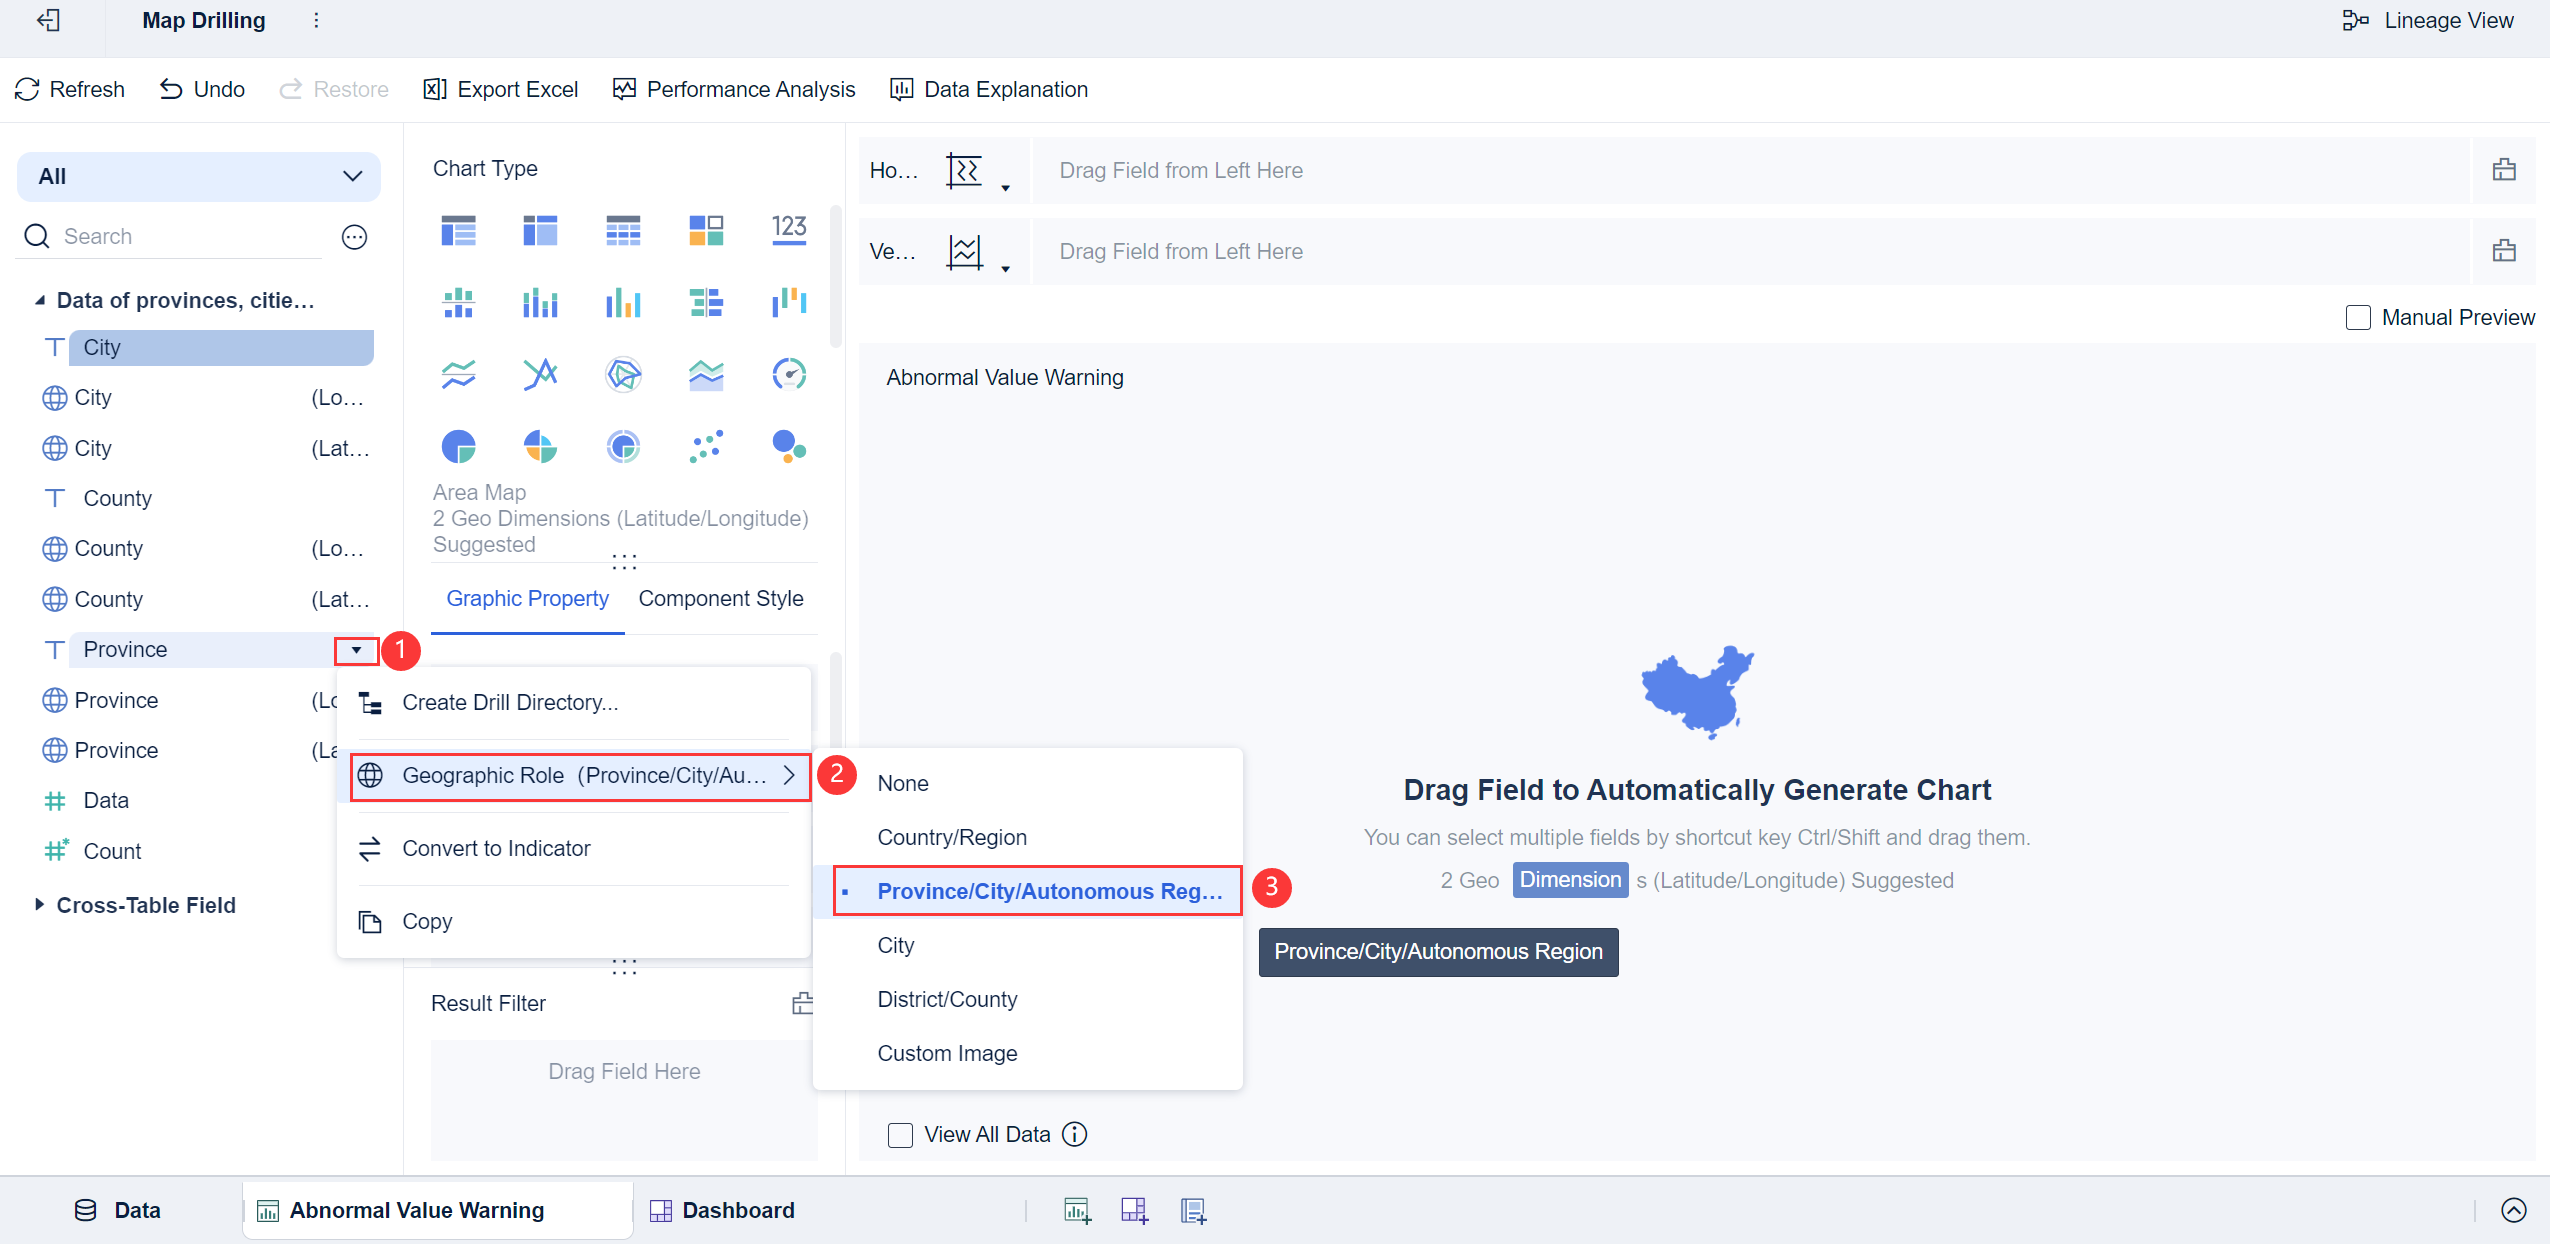Choose the grouped table chart type
This screenshot has width=2550, height=1244.
point(459,230)
